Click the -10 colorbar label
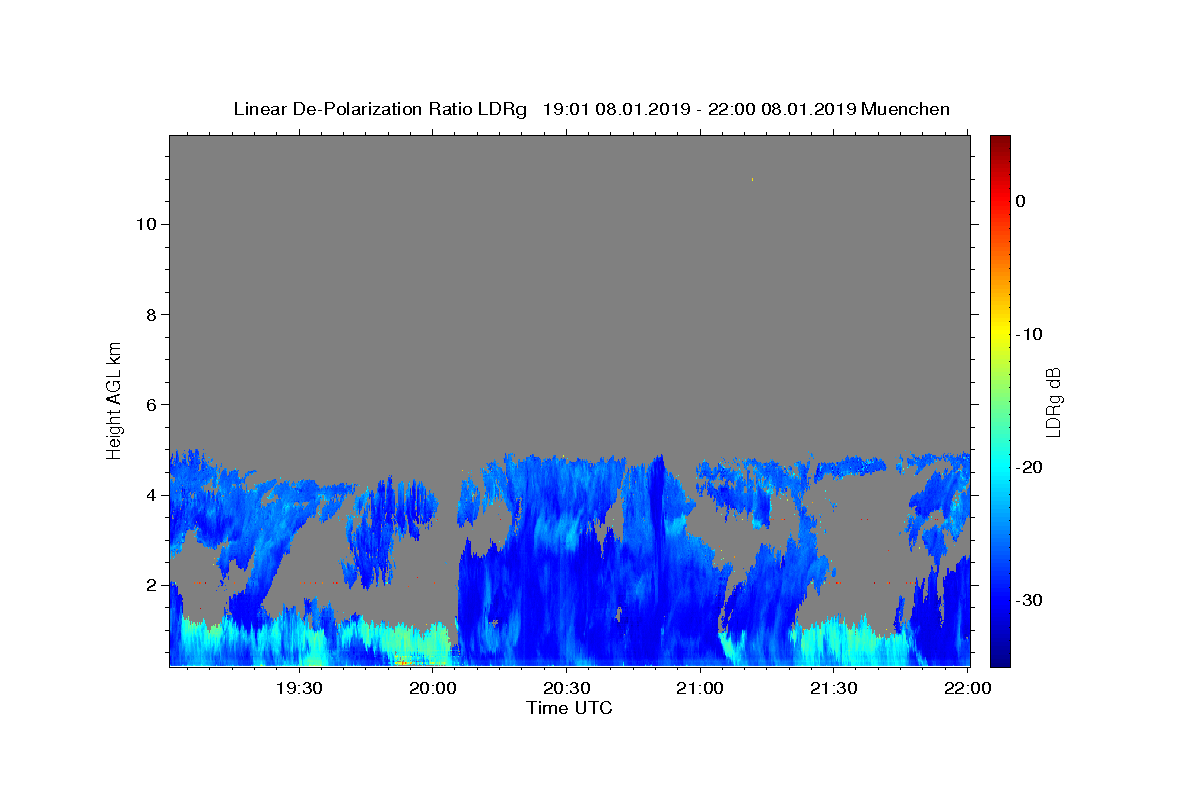Screen dimensions: 1200x800 click(x=1029, y=334)
